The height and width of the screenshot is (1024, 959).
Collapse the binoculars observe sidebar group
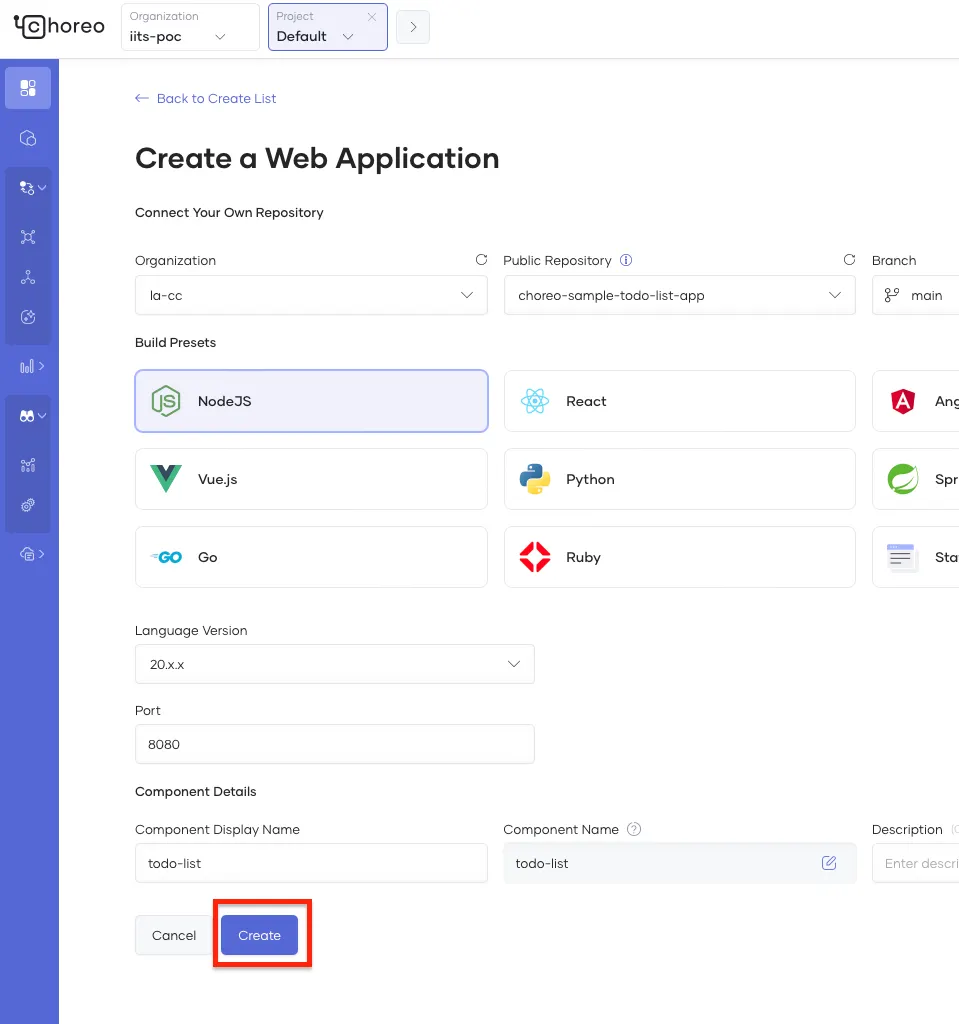[31, 416]
